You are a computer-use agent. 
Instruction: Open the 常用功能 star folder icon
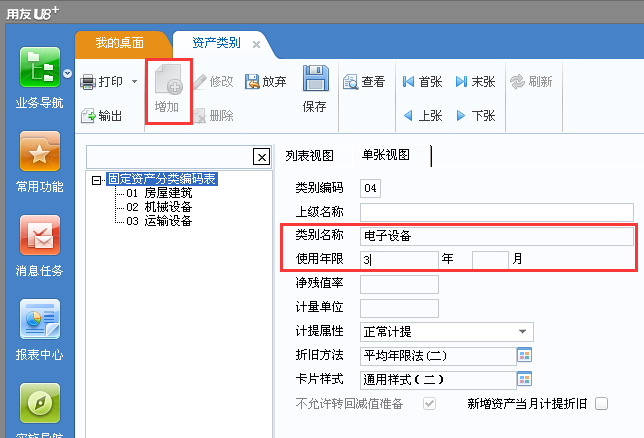coord(40,151)
